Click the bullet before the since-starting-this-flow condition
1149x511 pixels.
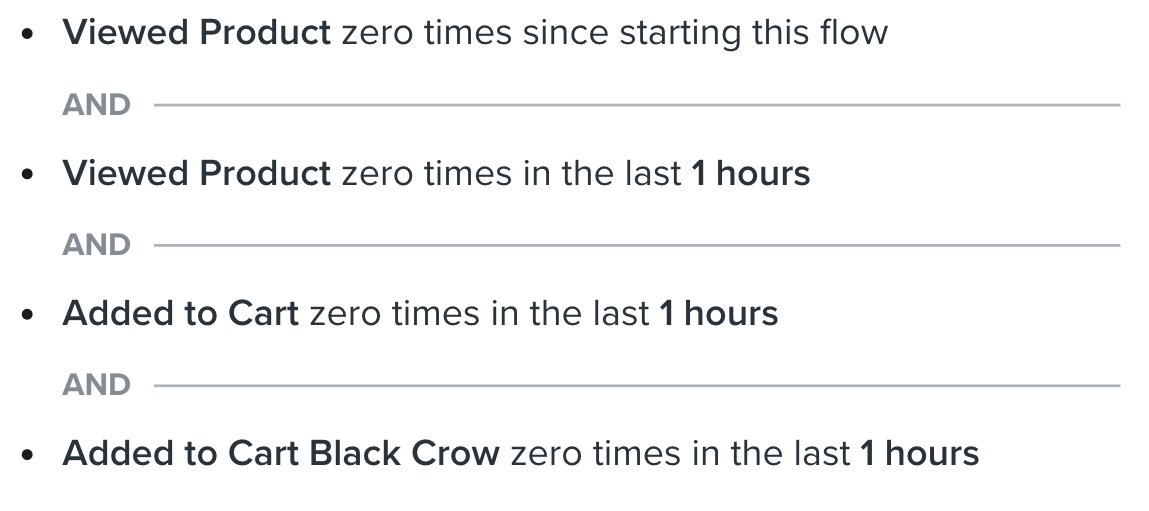click(28, 34)
